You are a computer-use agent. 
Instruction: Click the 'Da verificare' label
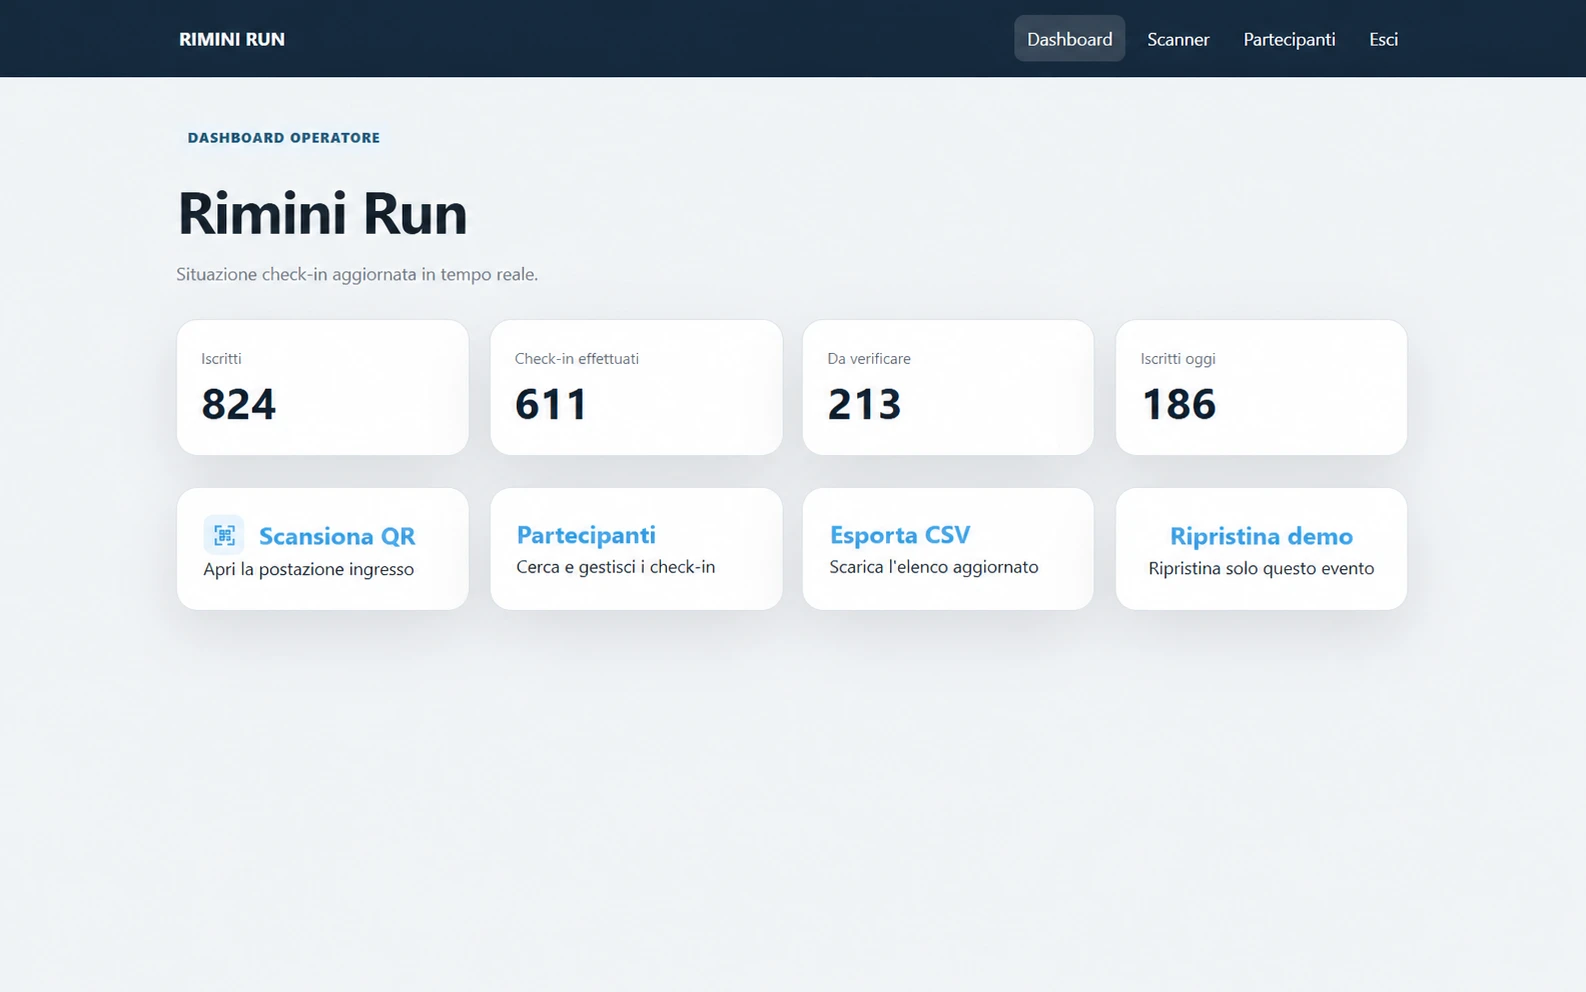(869, 359)
